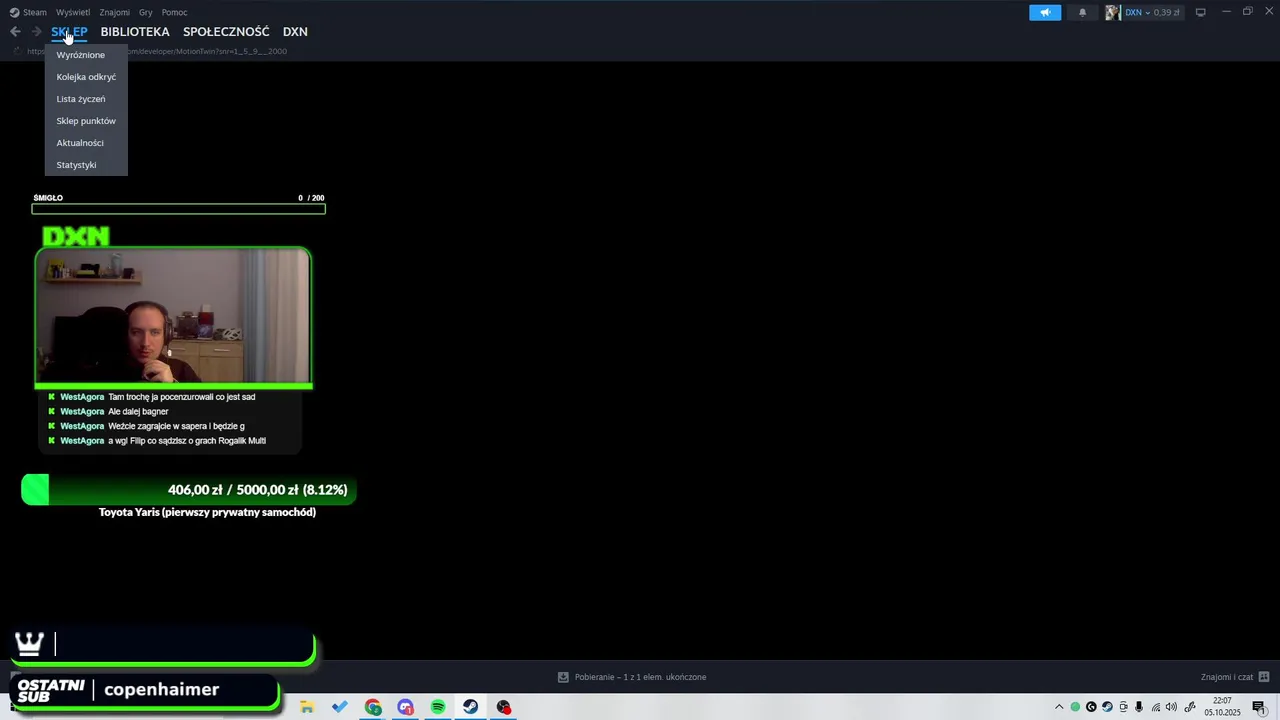Select Sklep punktów in the store menu
This screenshot has width=1280, height=720.
[86, 121]
